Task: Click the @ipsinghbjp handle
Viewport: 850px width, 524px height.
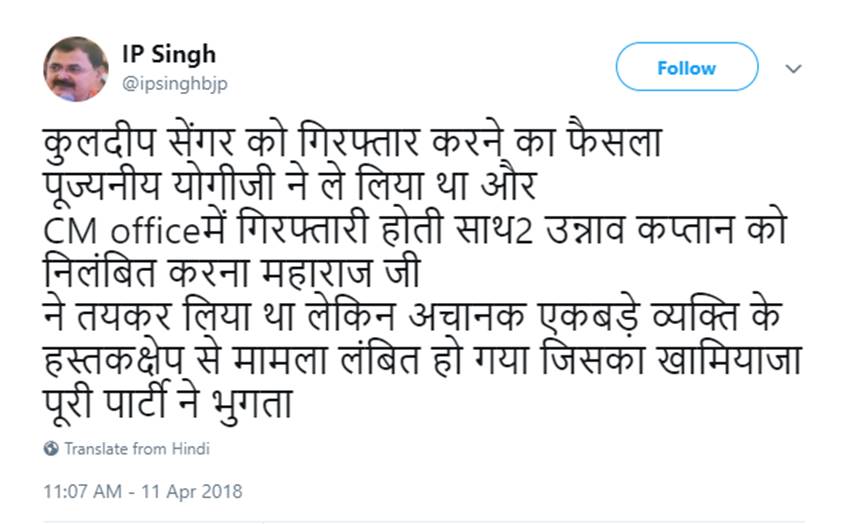Action: [174, 84]
